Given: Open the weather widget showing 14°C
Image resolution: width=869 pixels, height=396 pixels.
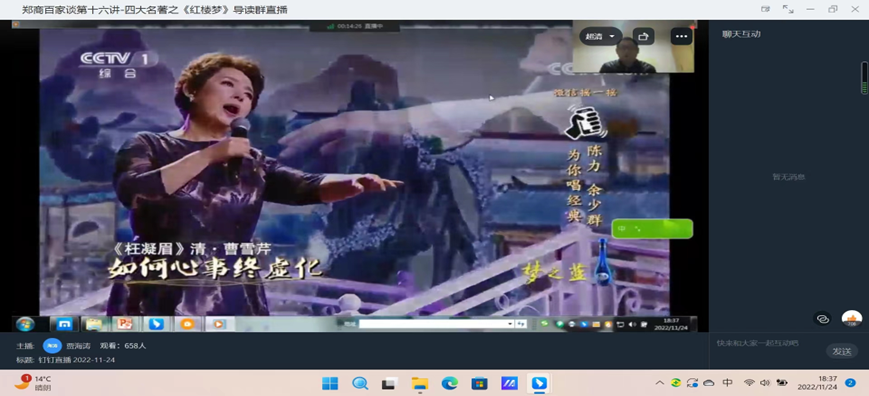Looking at the screenshot, I should coord(33,383).
